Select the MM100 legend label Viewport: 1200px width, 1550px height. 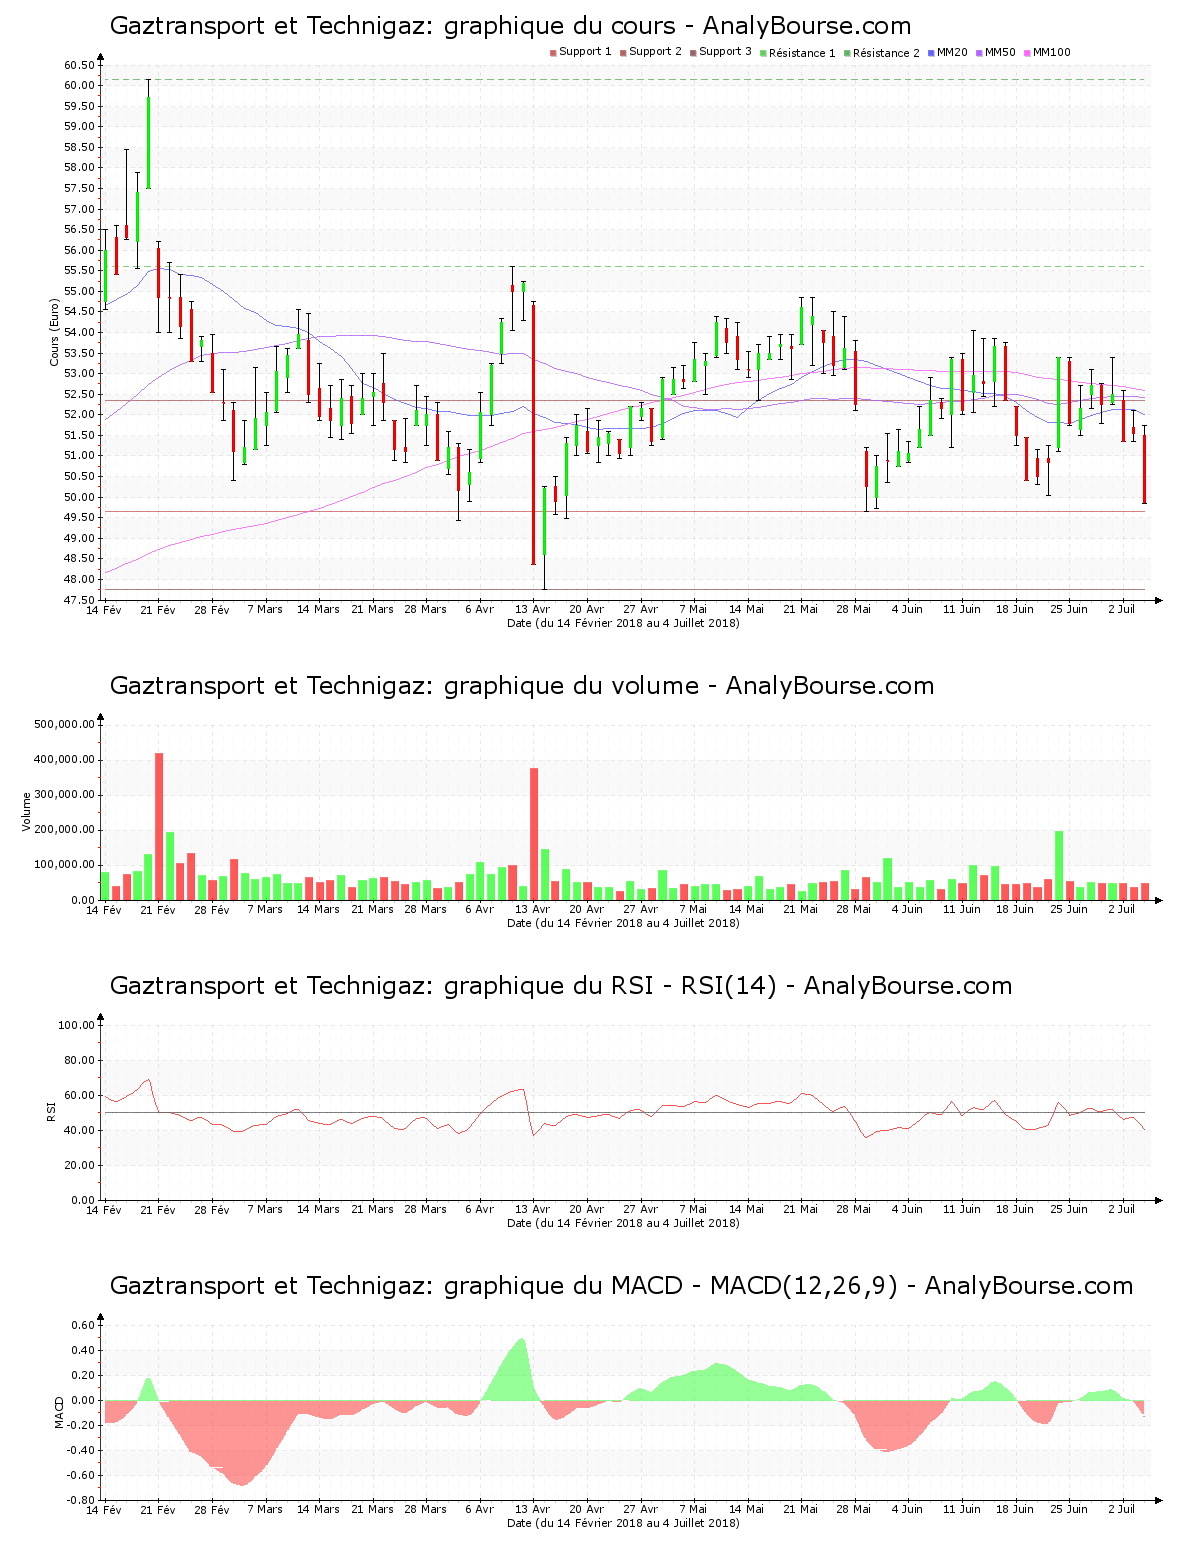1051,52
